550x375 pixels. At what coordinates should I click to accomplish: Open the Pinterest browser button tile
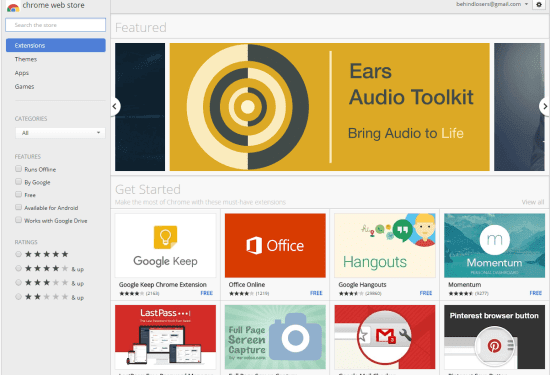tap(494, 337)
